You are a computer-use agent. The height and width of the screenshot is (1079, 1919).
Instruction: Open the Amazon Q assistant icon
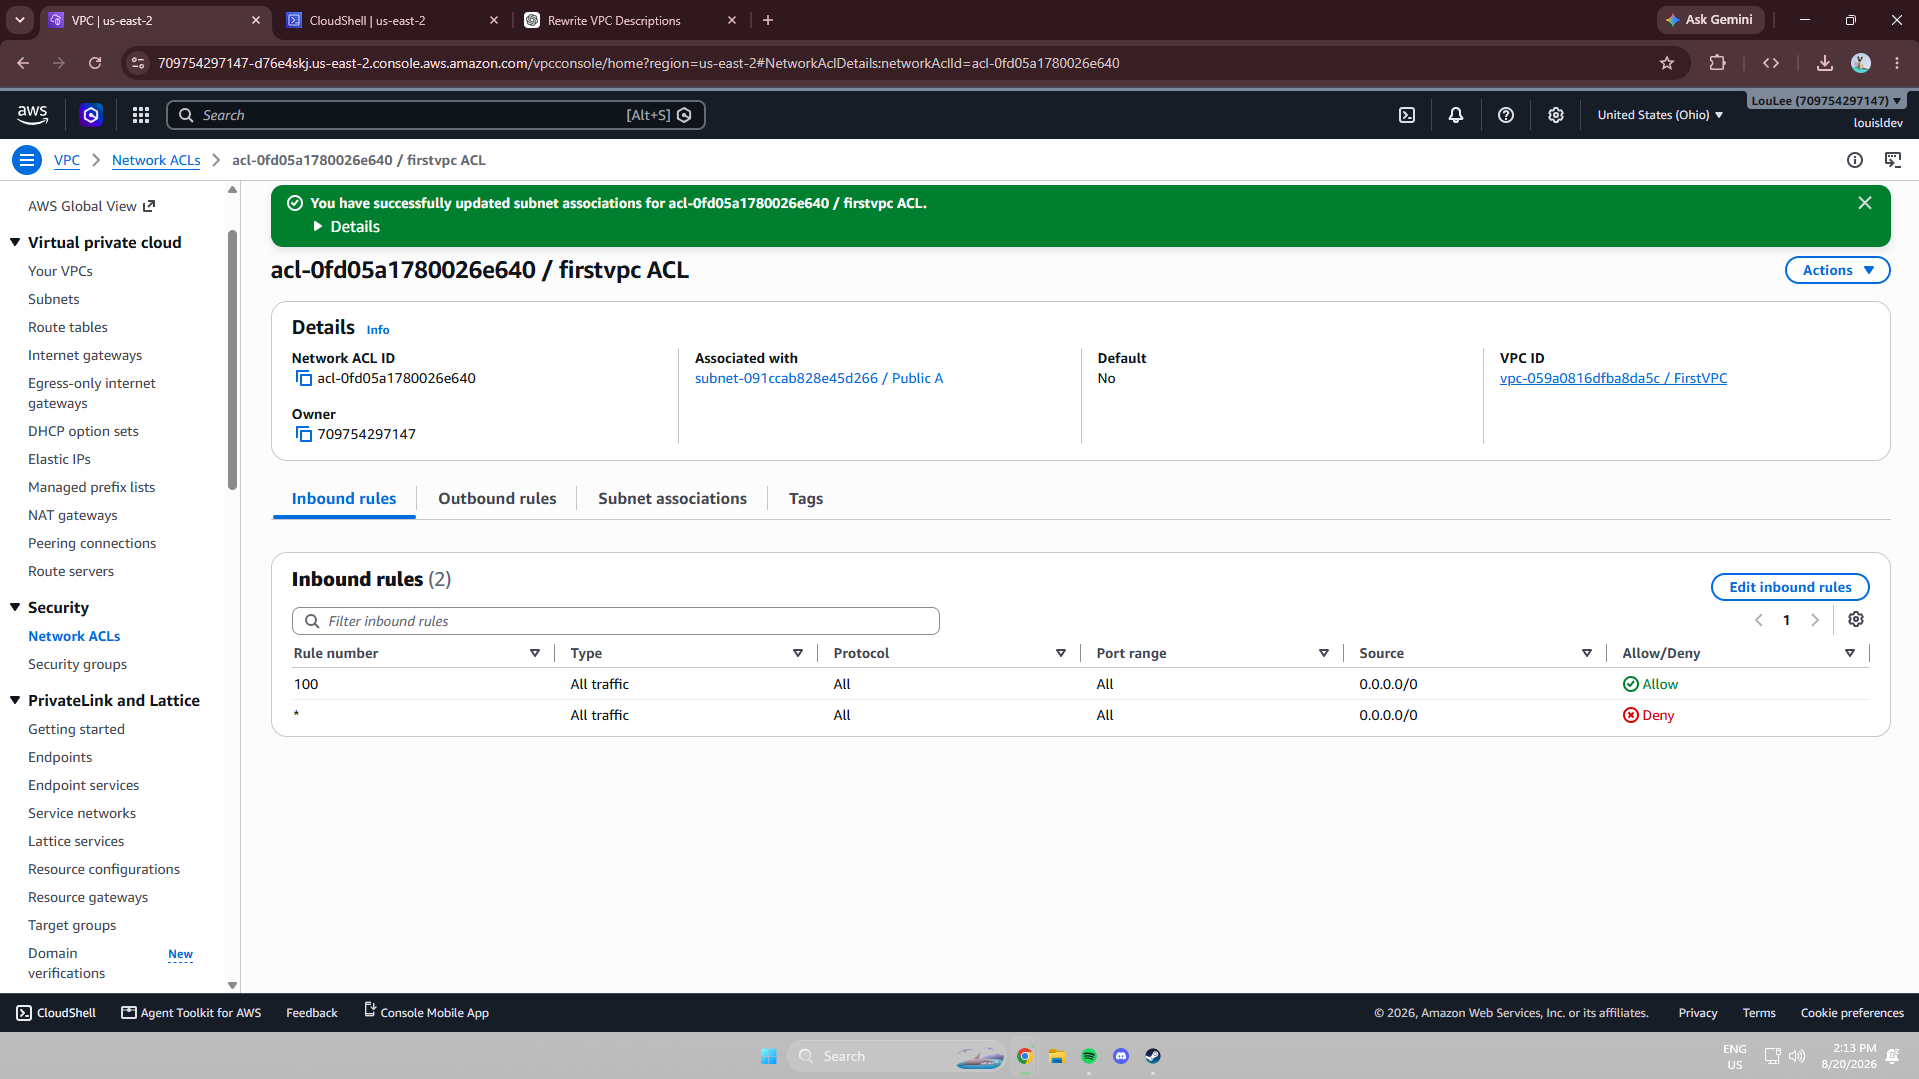pyautogui.click(x=91, y=115)
